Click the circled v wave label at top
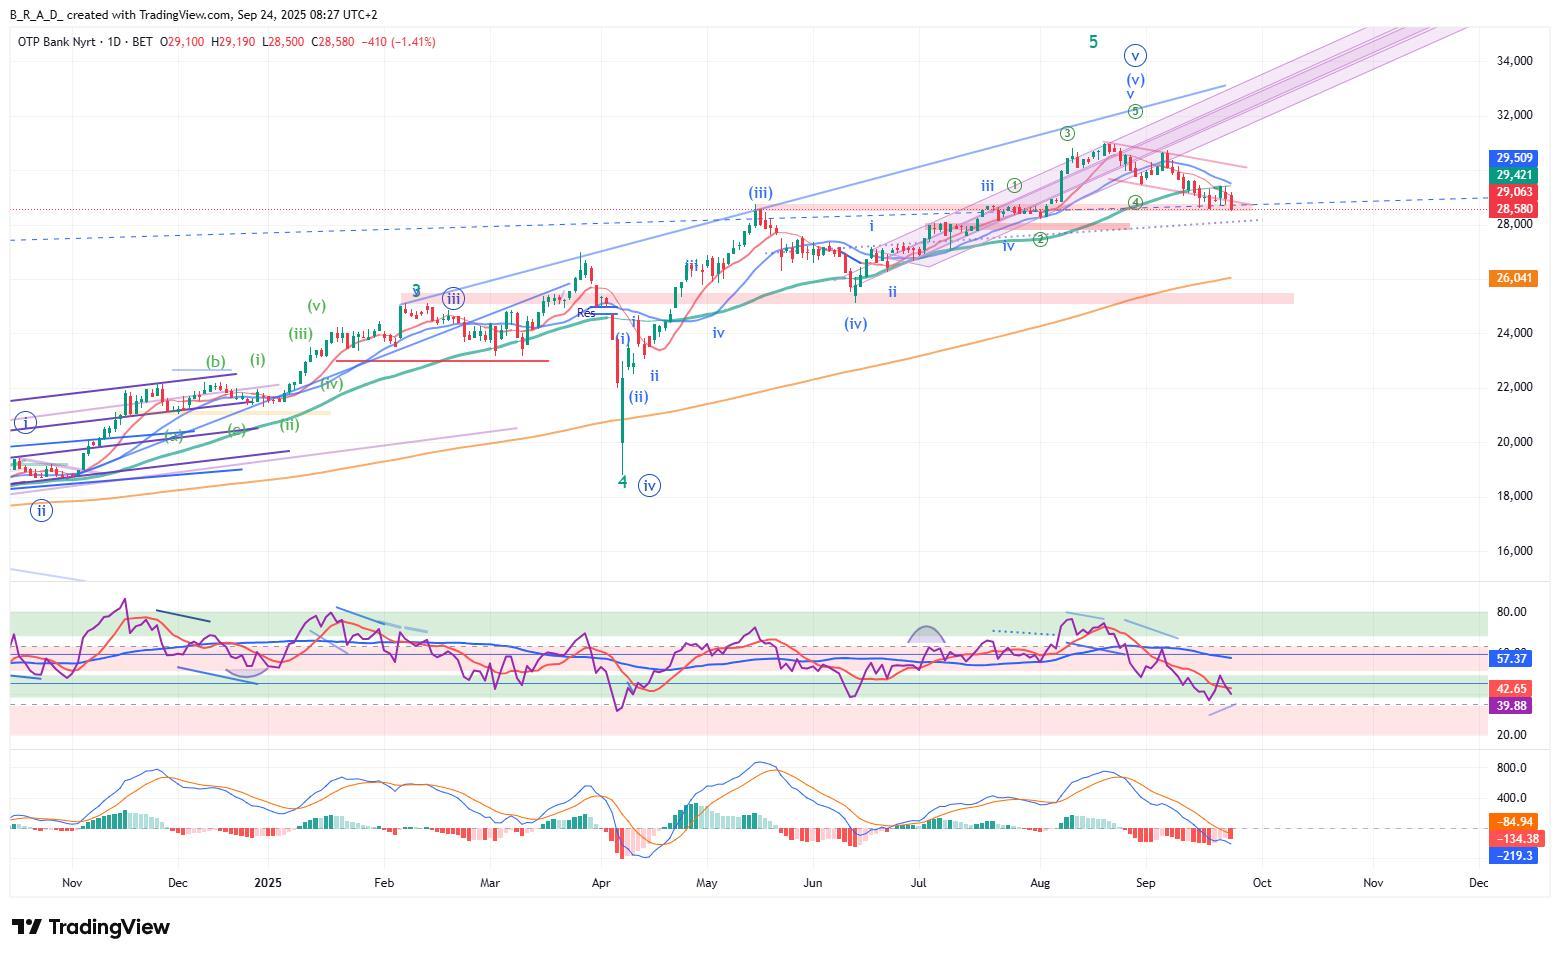Viewport: 1560px width, 957px height. (x=1134, y=55)
